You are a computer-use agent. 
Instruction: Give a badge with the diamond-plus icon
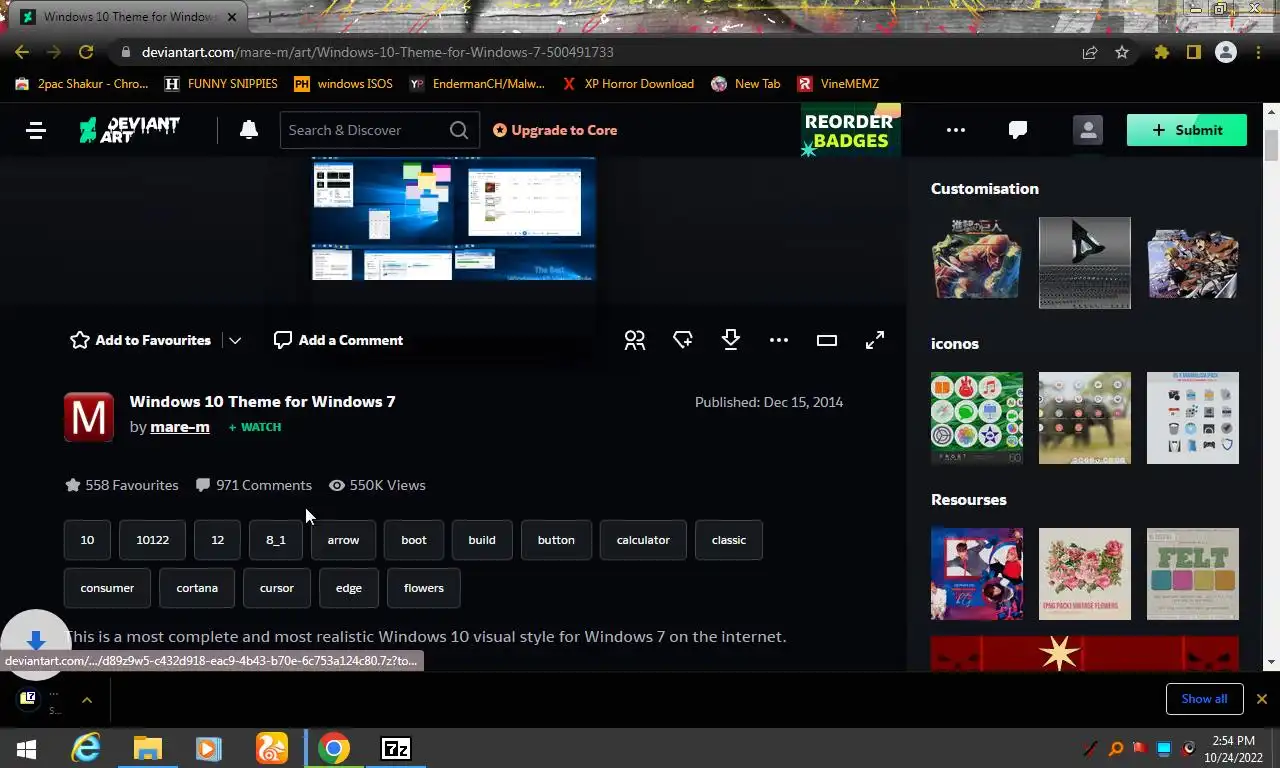click(x=683, y=340)
